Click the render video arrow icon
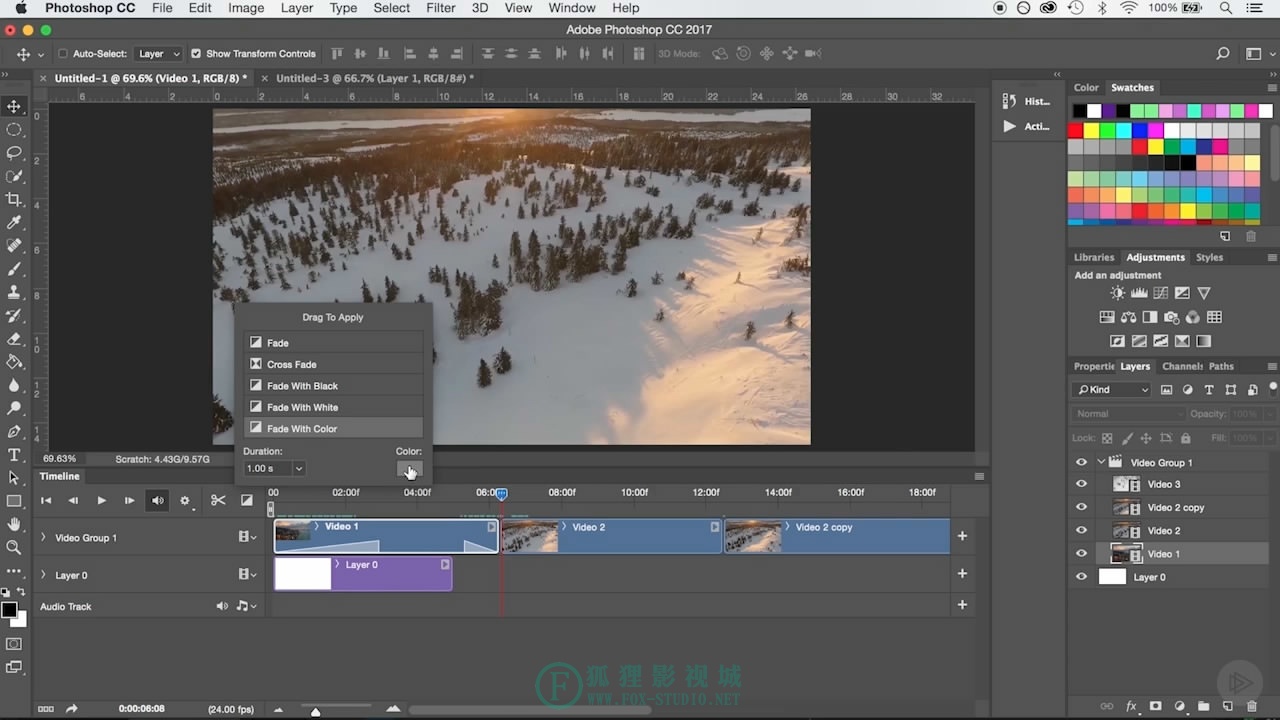 click(72, 709)
